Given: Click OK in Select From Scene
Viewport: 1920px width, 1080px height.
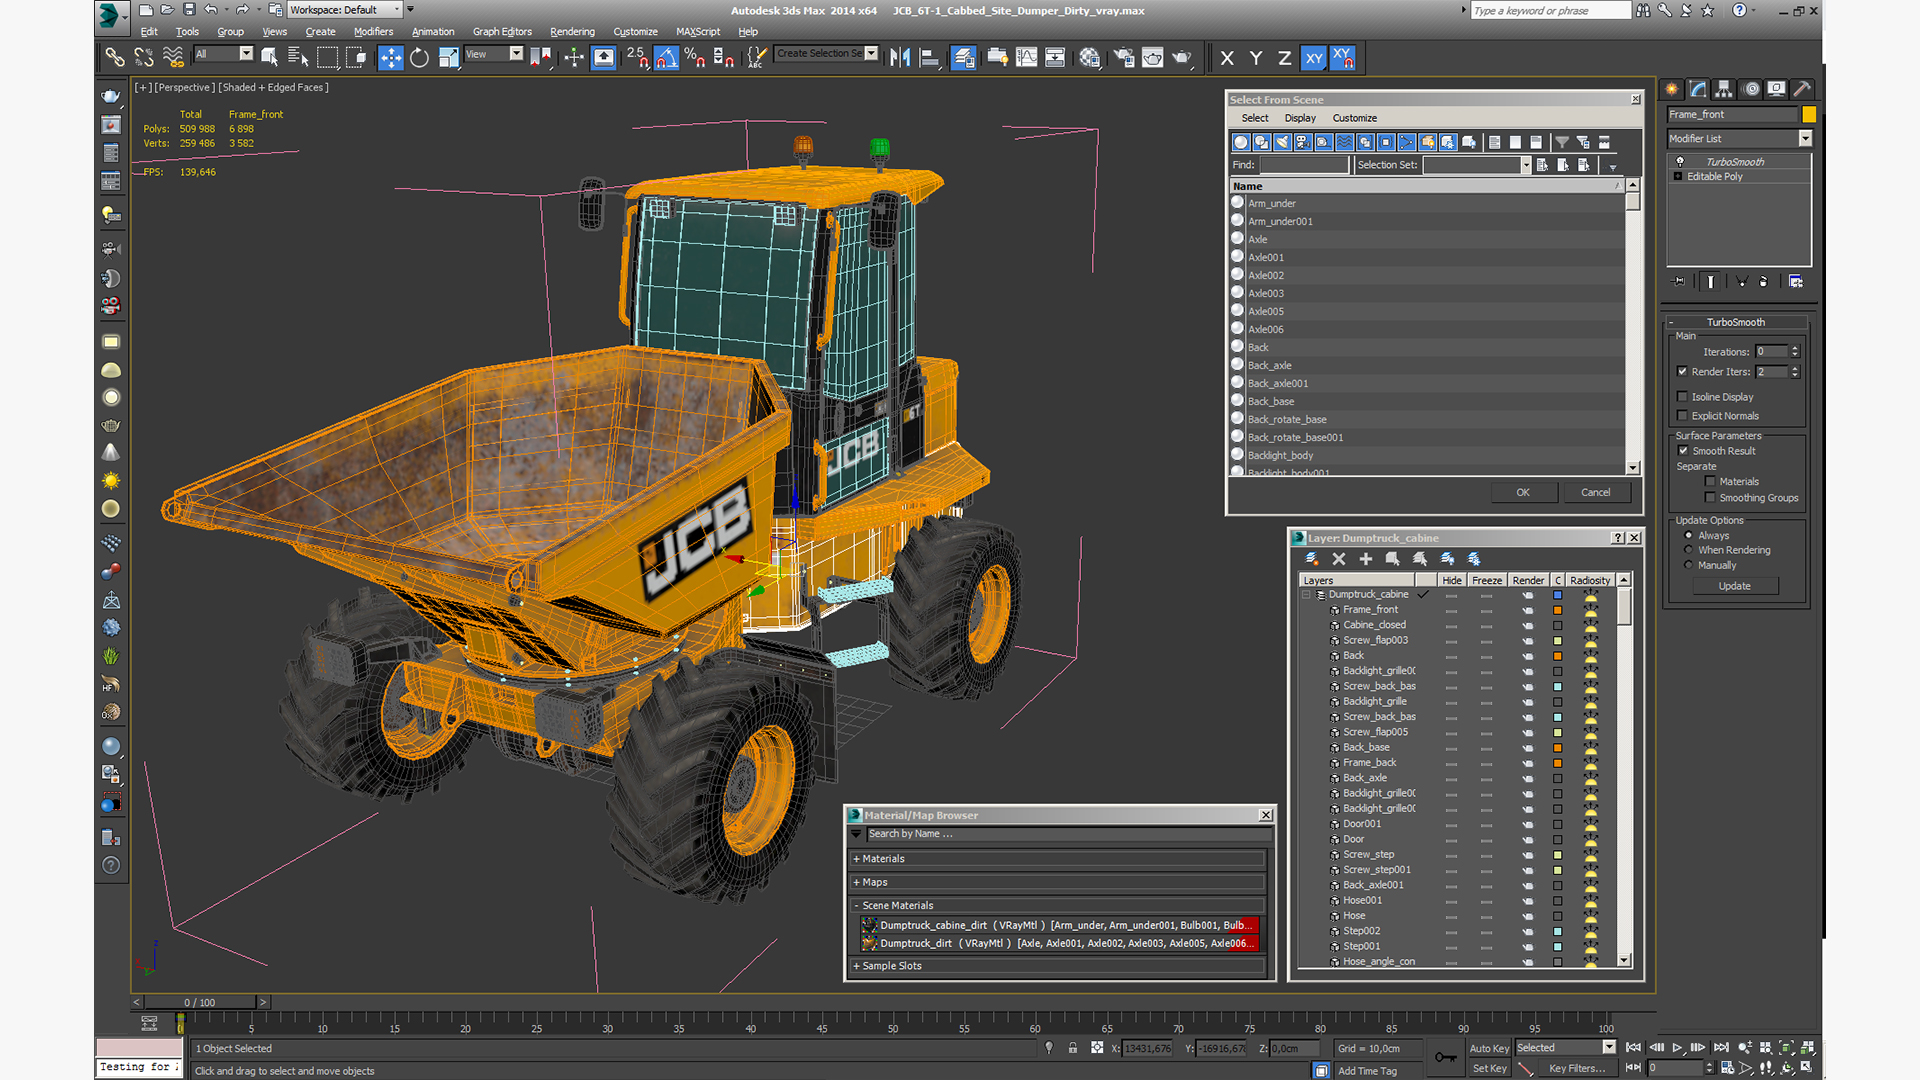Looking at the screenshot, I should coord(1523,492).
